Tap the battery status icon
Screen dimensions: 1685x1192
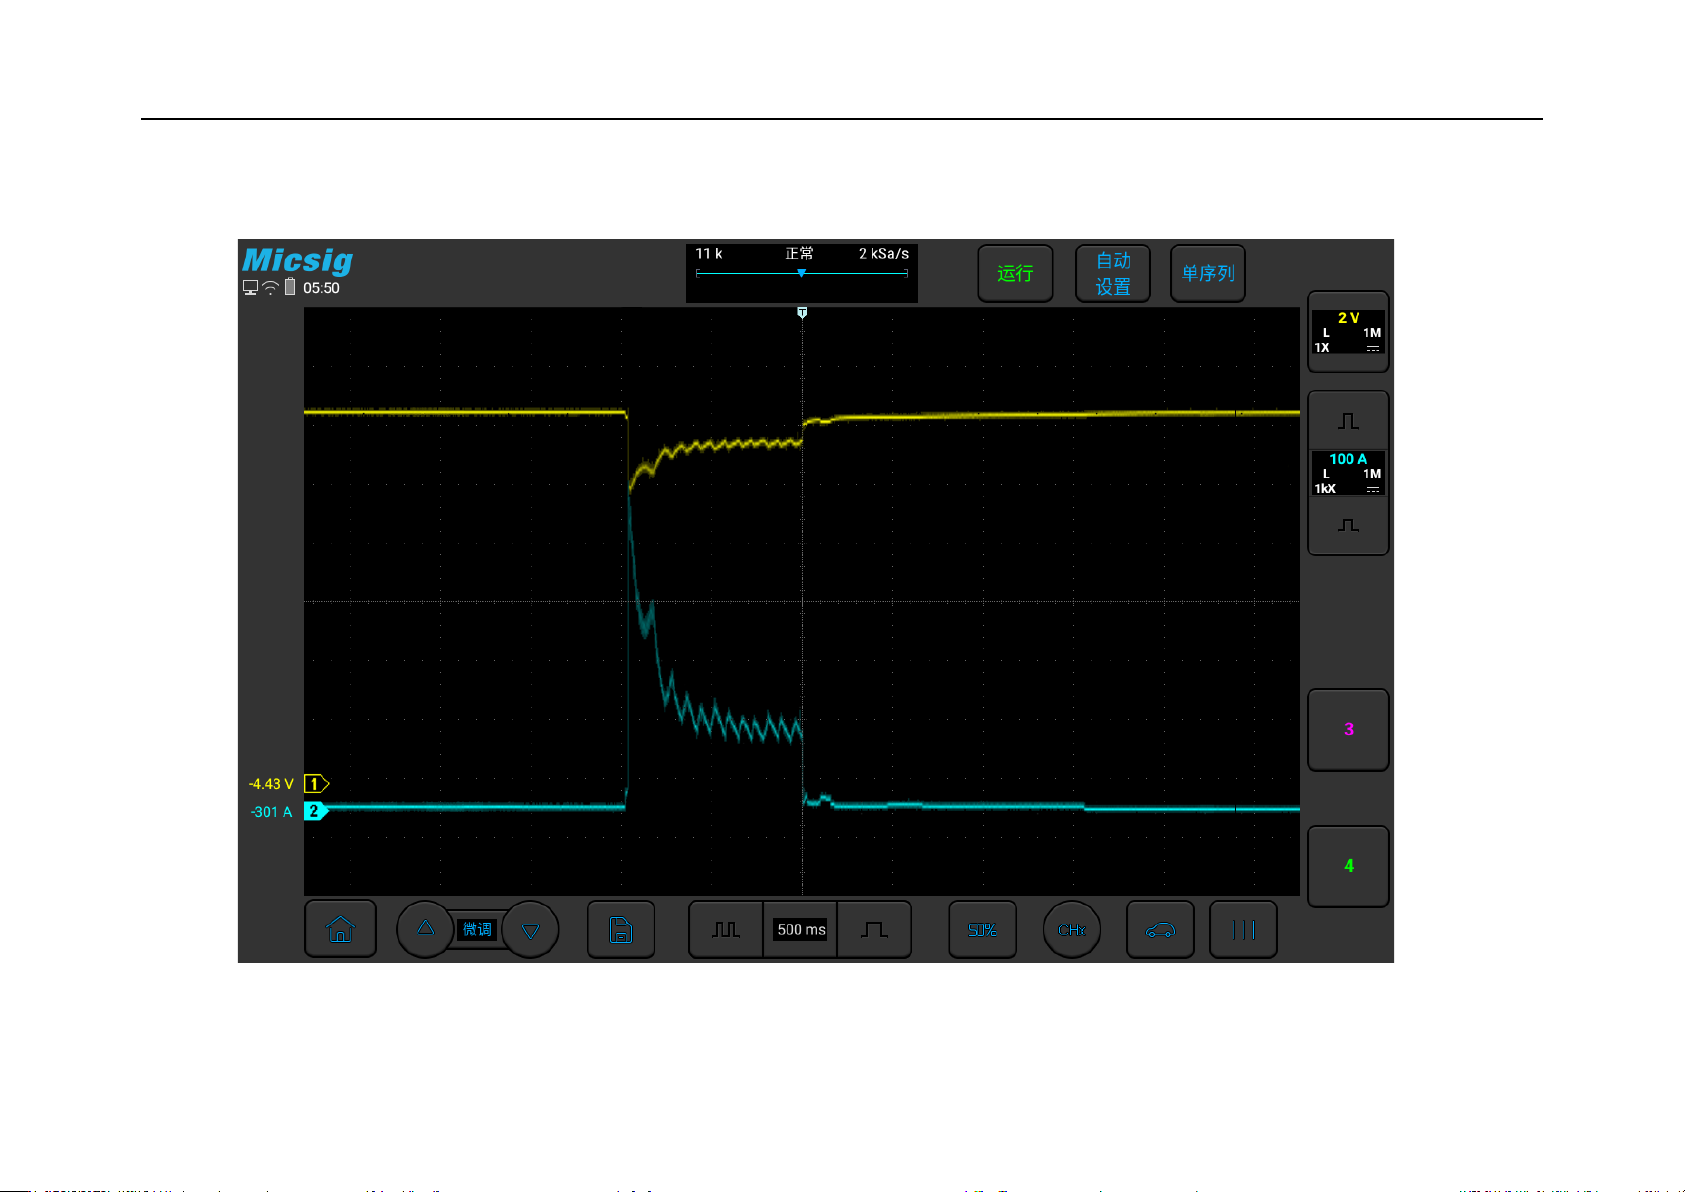pos(290,287)
